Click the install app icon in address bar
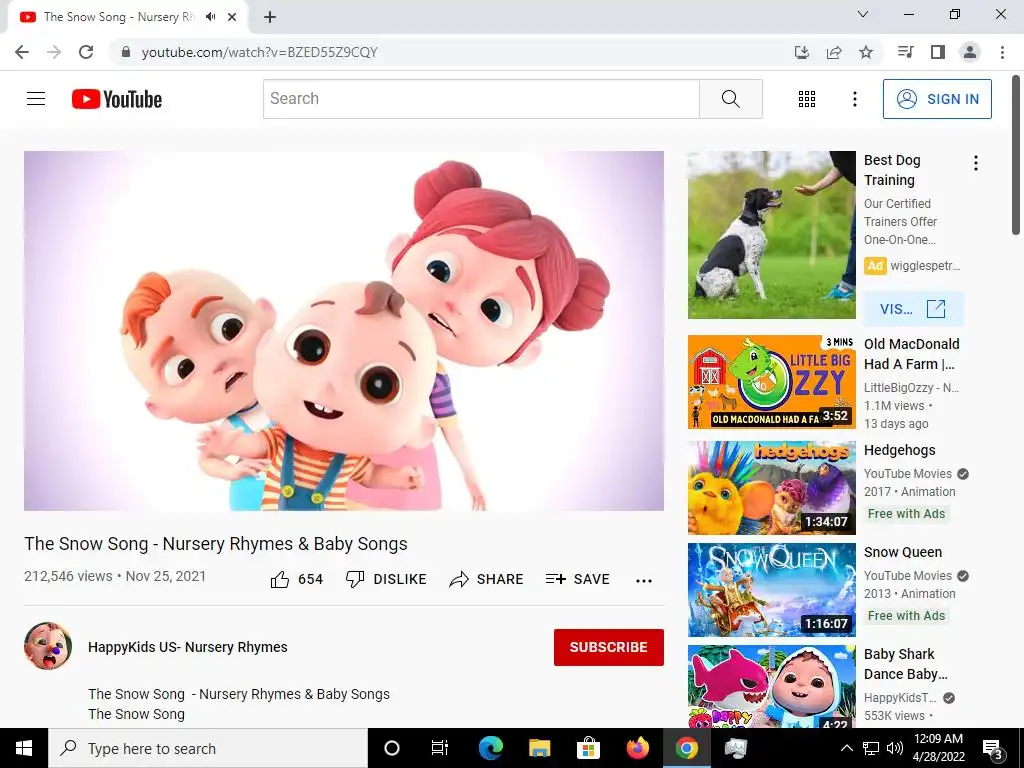The height and width of the screenshot is (768, 1024). click(x=801, y=52)
